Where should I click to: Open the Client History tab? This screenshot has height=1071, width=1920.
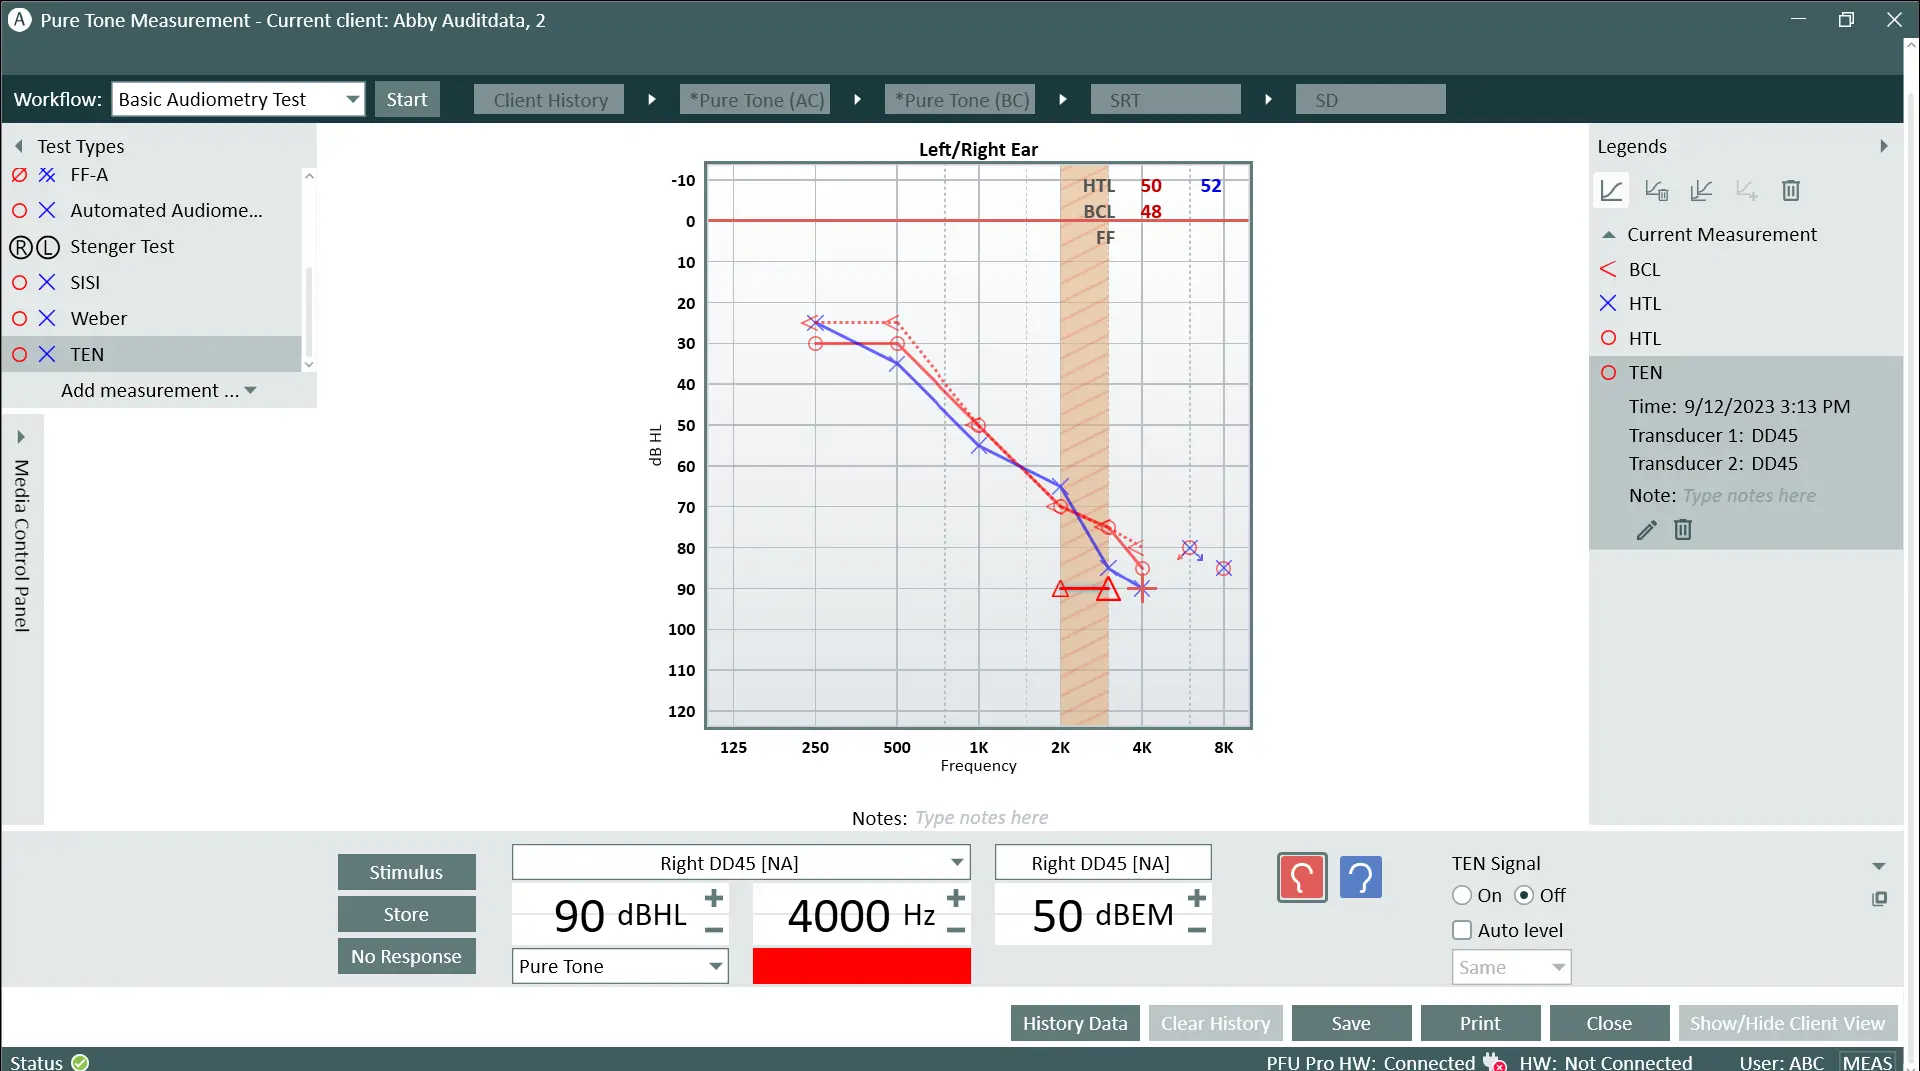pos(549,100)
